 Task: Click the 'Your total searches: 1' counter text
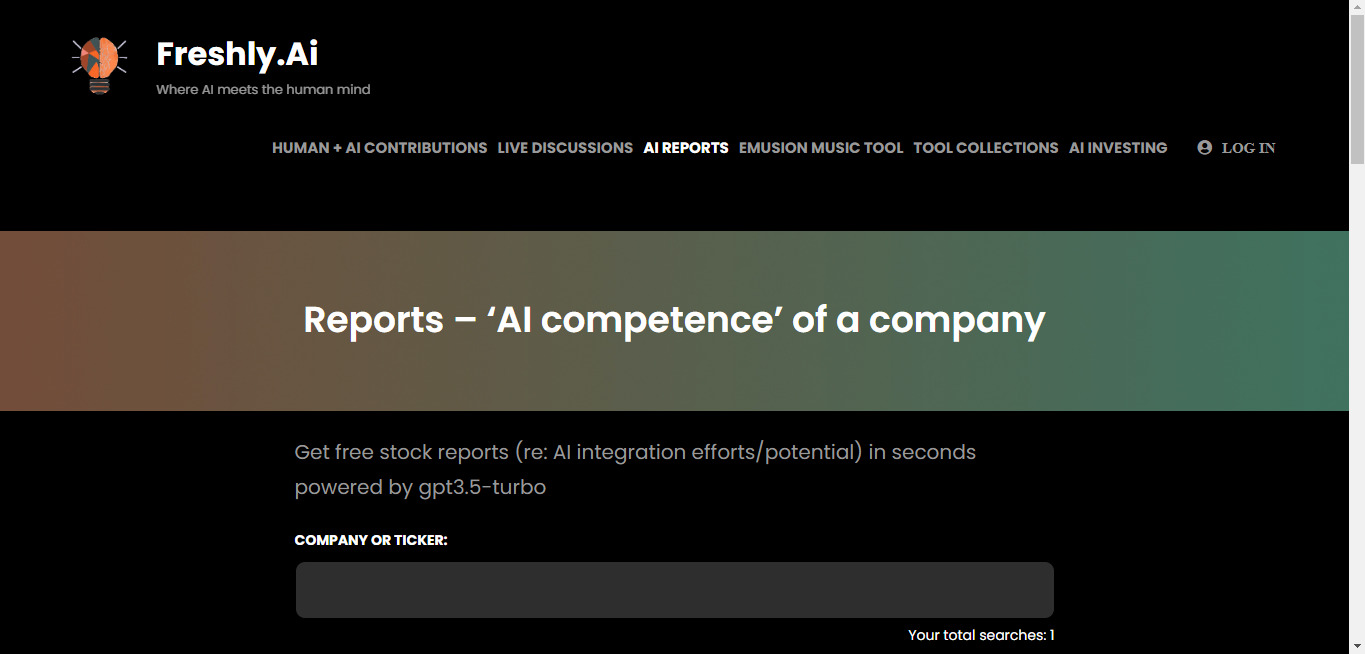(981, 635)
